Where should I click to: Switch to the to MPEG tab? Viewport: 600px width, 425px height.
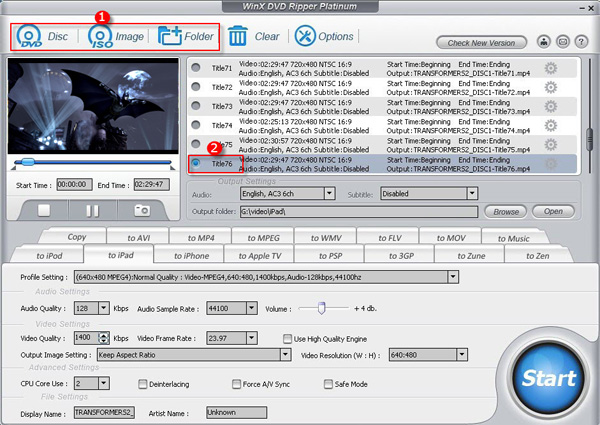tap(263, 238)
